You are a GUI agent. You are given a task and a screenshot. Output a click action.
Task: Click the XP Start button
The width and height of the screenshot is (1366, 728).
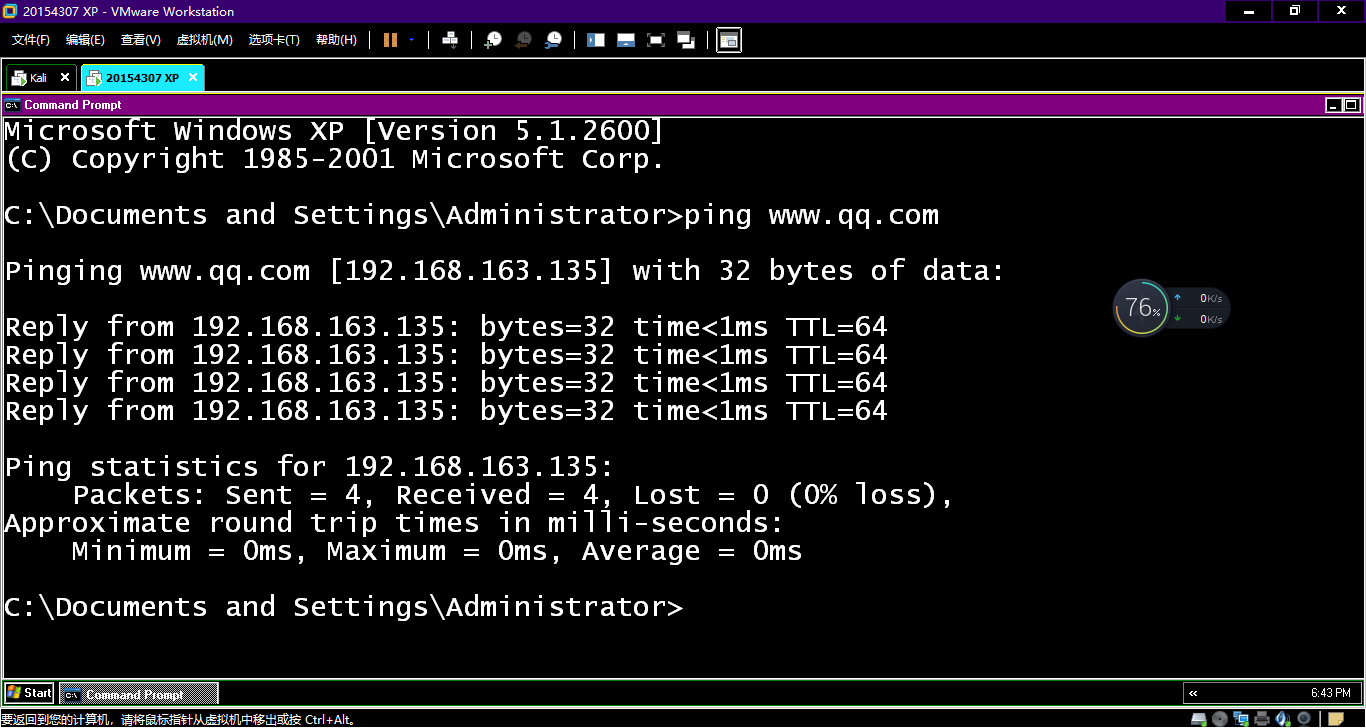coord(29,693)
